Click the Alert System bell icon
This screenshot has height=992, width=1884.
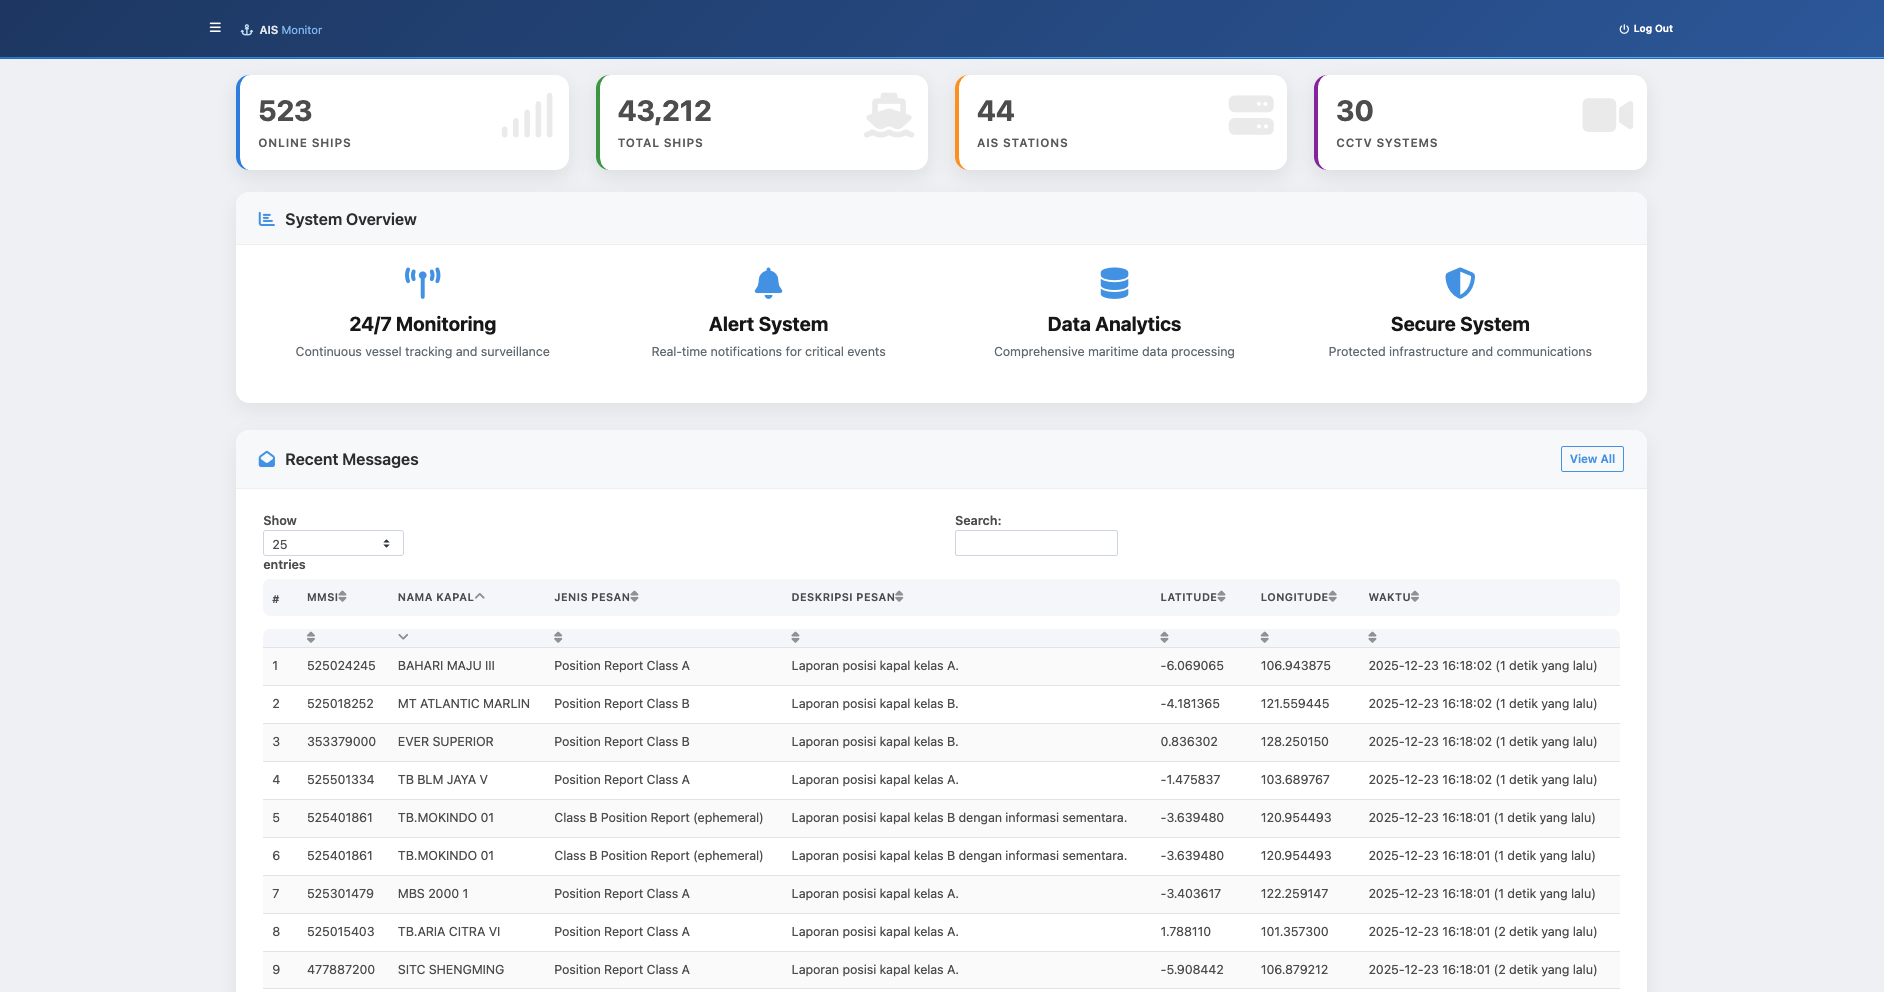click(x=768, y=283)
